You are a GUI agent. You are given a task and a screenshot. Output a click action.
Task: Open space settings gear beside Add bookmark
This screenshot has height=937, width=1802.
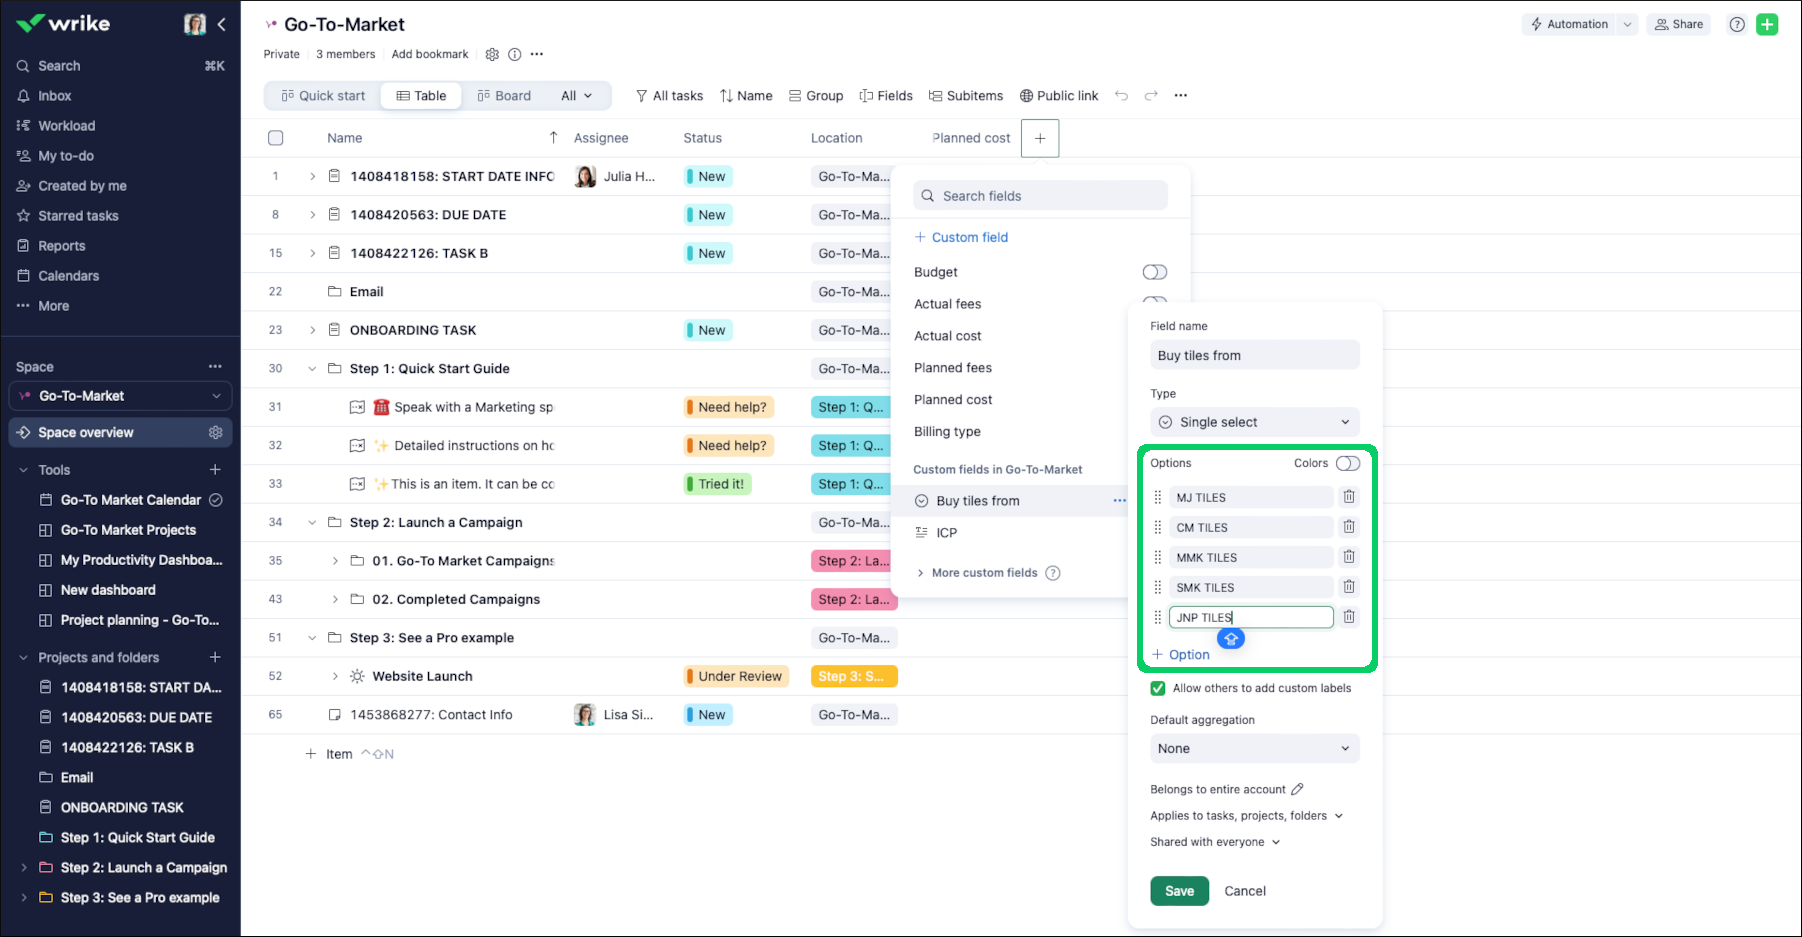tap(492, 54)
